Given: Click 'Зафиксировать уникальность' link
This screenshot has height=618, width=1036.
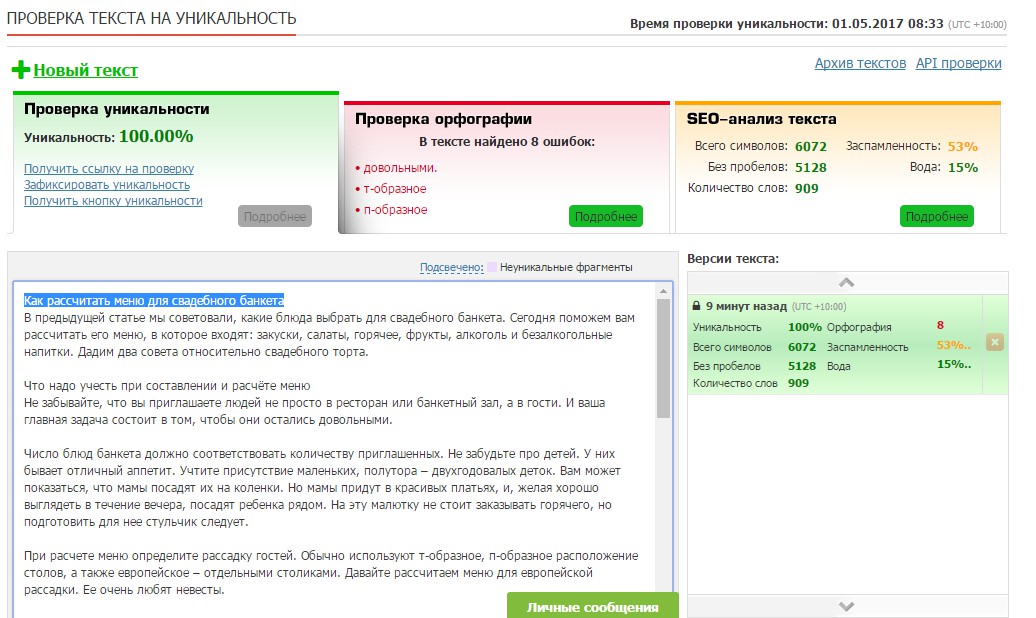Looking at the screenshot, I should (x=107, y=185).
